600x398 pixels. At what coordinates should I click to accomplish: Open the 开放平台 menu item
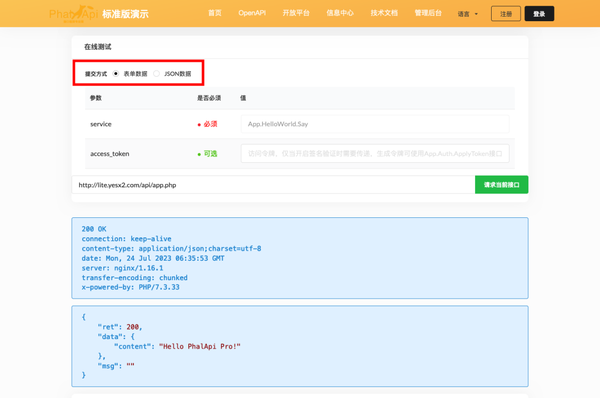pos(296,13)
